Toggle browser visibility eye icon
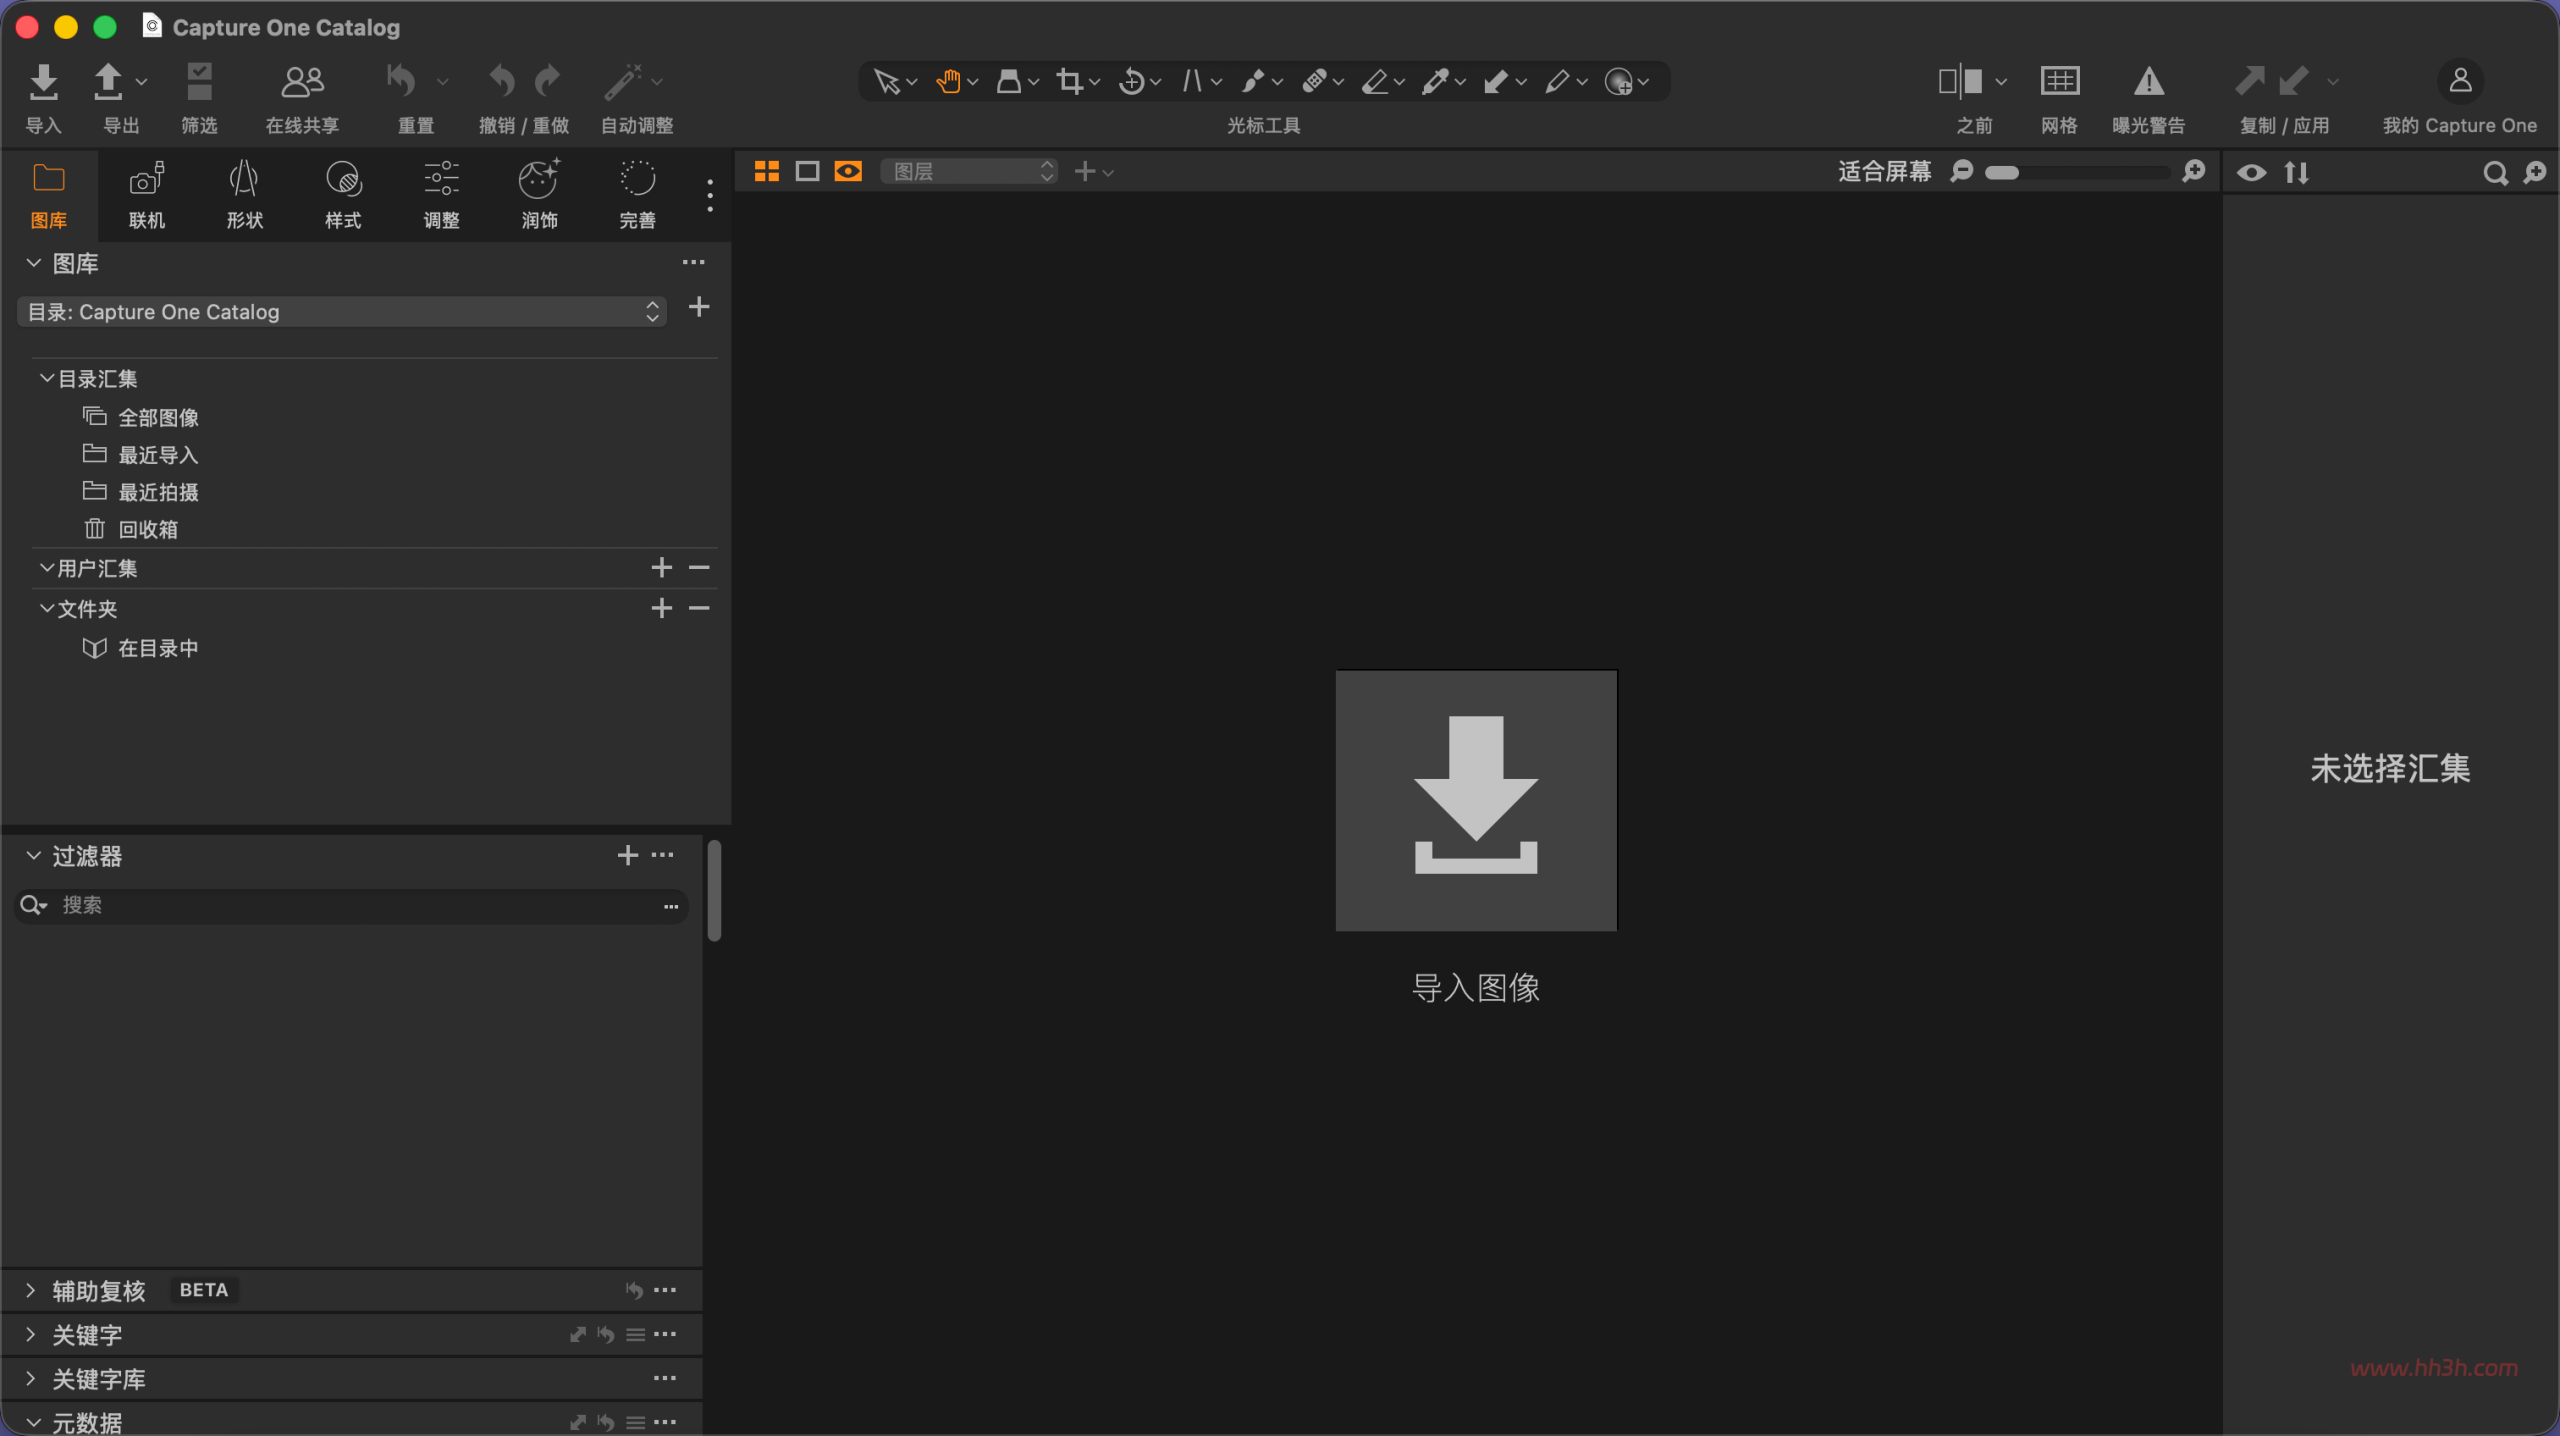Image resolution: width=2560 pixels, height=1436 pixels. tap(2252, 173)
